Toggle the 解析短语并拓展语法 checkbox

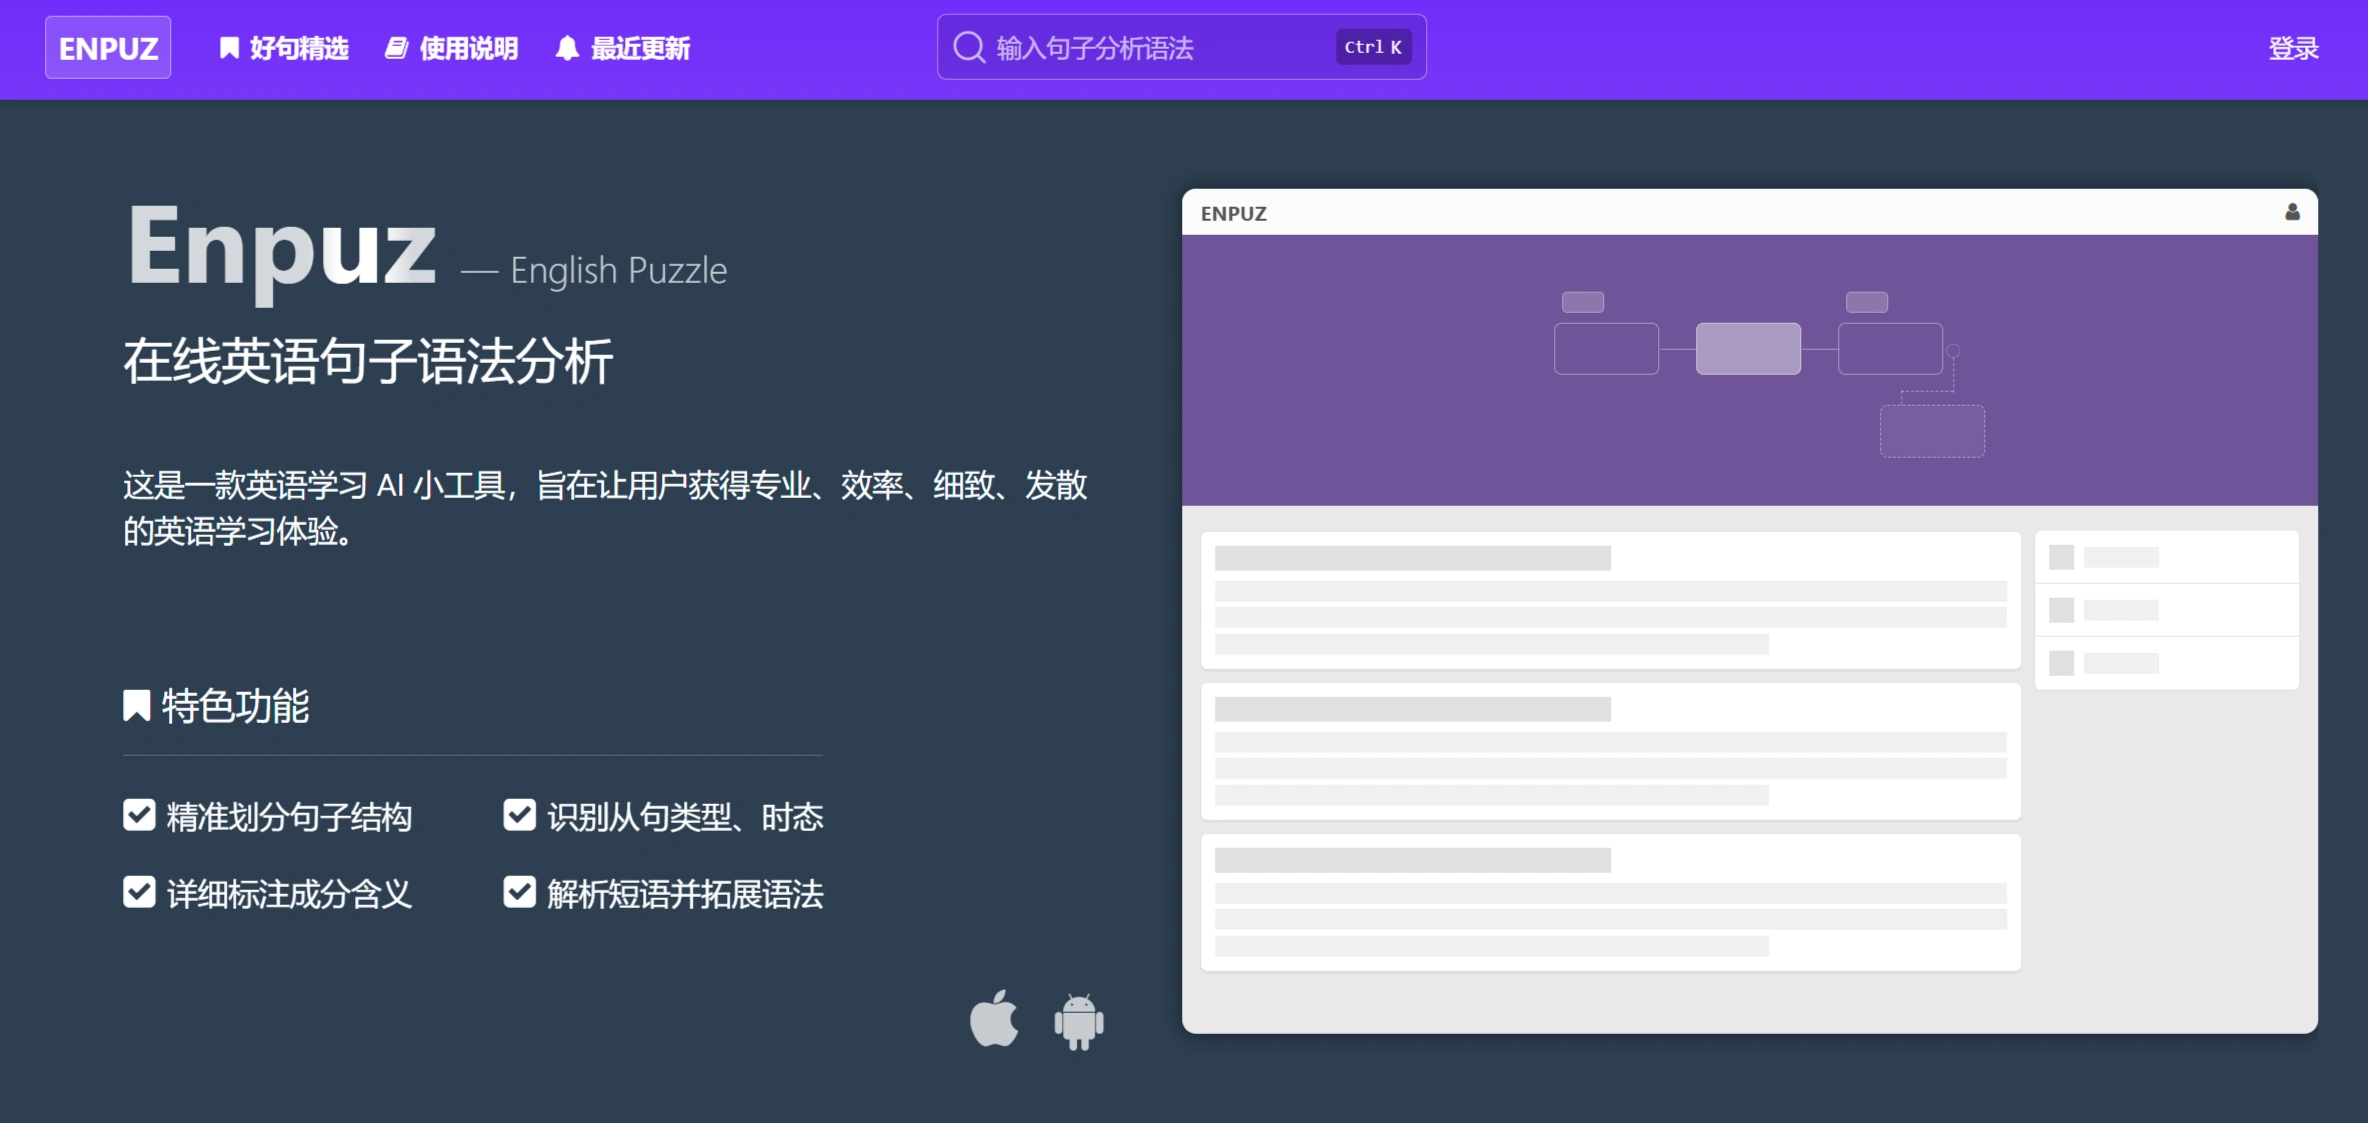coord(519,892)
